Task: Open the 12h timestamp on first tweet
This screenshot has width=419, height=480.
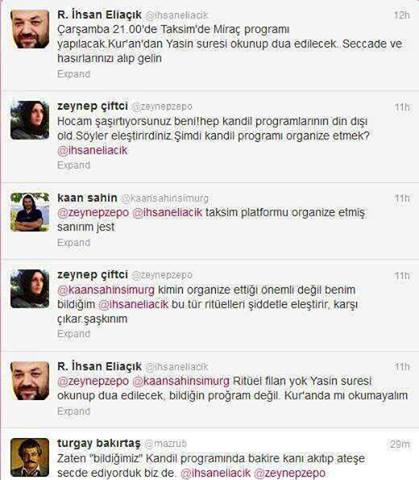Action: [401, 15]
